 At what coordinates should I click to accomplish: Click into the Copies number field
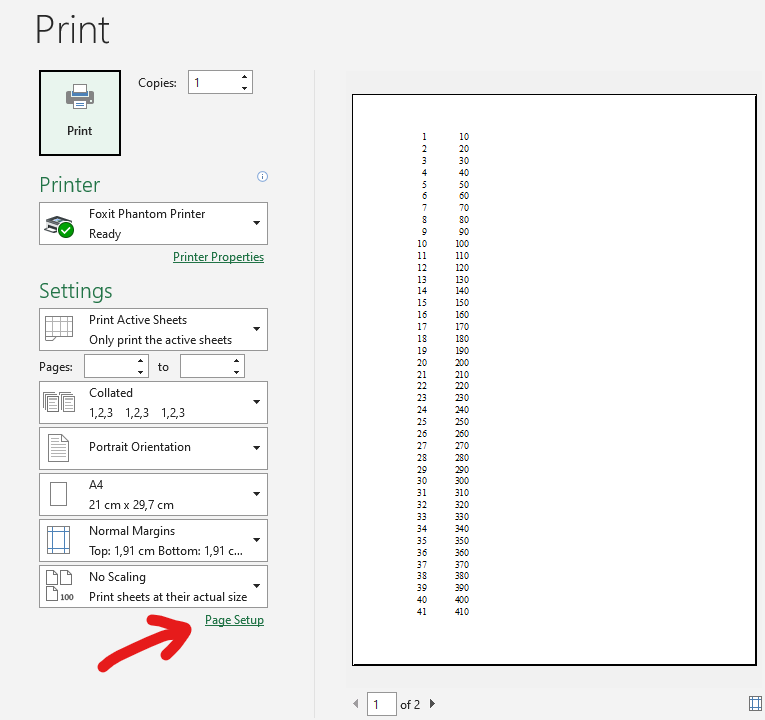tap(214, 82)
